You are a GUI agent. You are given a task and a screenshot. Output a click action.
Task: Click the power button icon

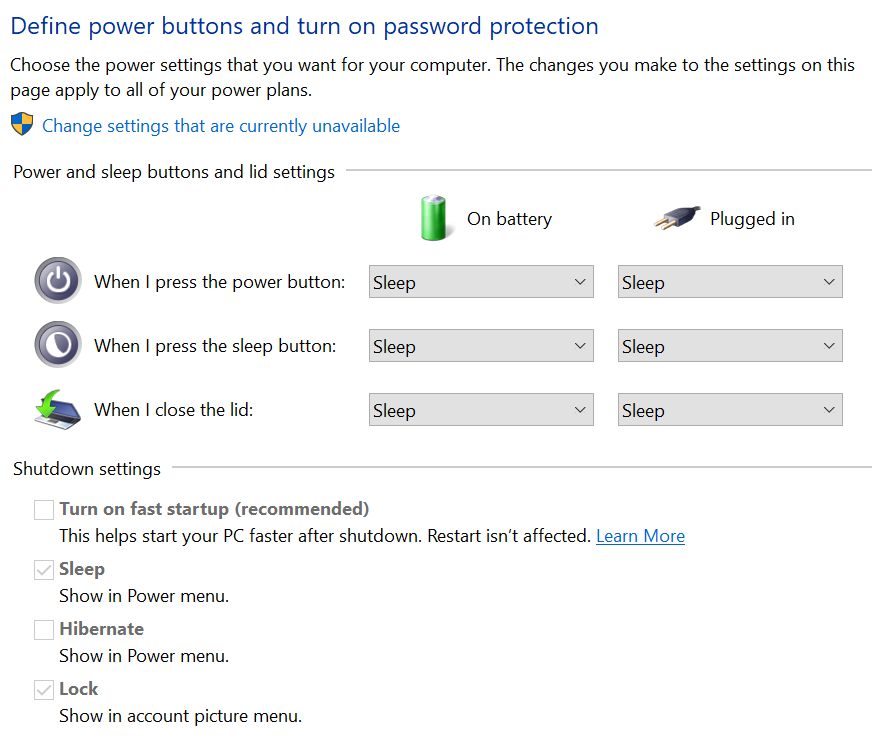[58, 281]
